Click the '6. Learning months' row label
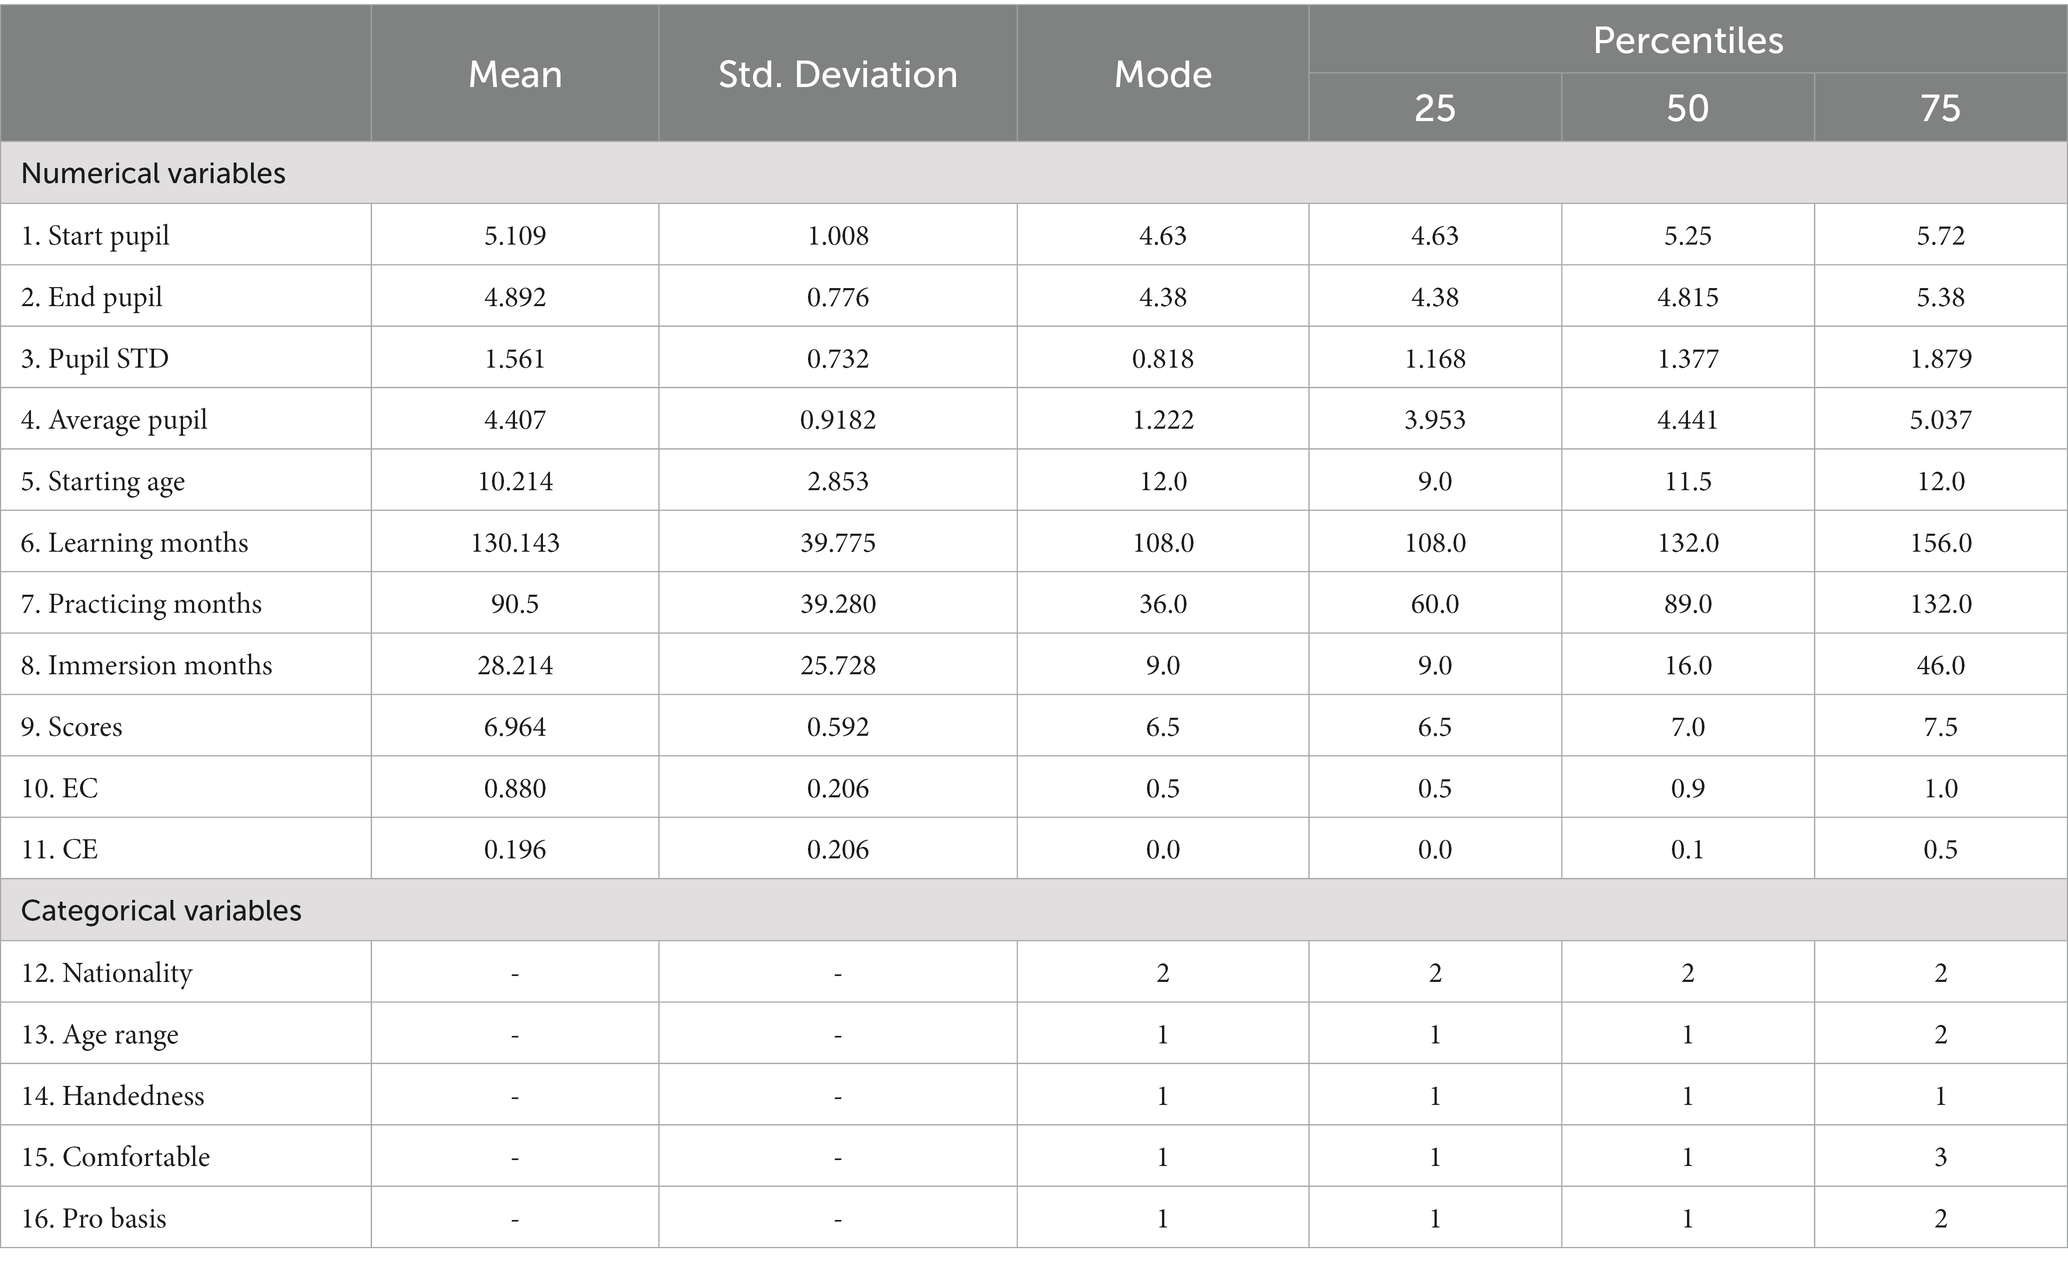 135,543
